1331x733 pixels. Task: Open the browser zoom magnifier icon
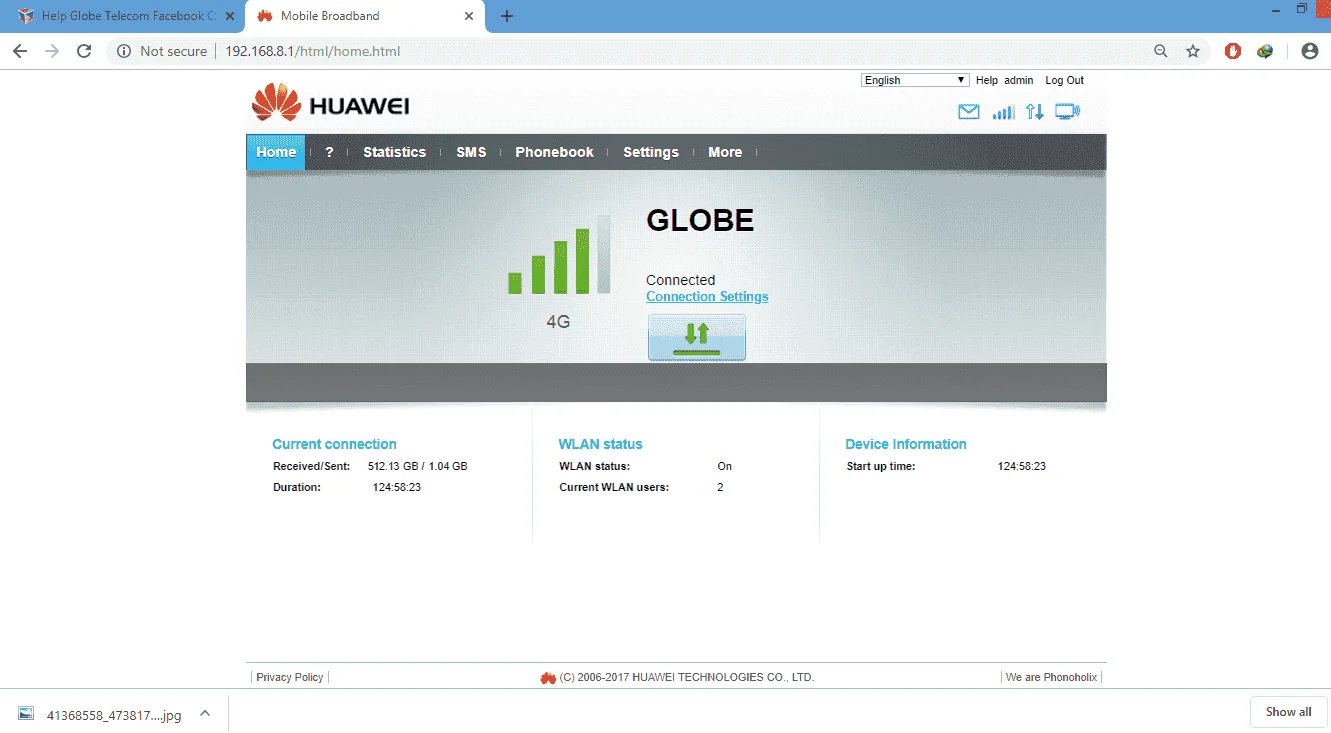click(1161, 51)
